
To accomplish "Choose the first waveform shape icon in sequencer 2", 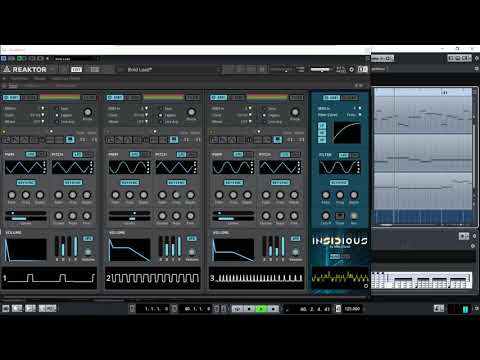I will pyautogui.click(x=110, y=140).
